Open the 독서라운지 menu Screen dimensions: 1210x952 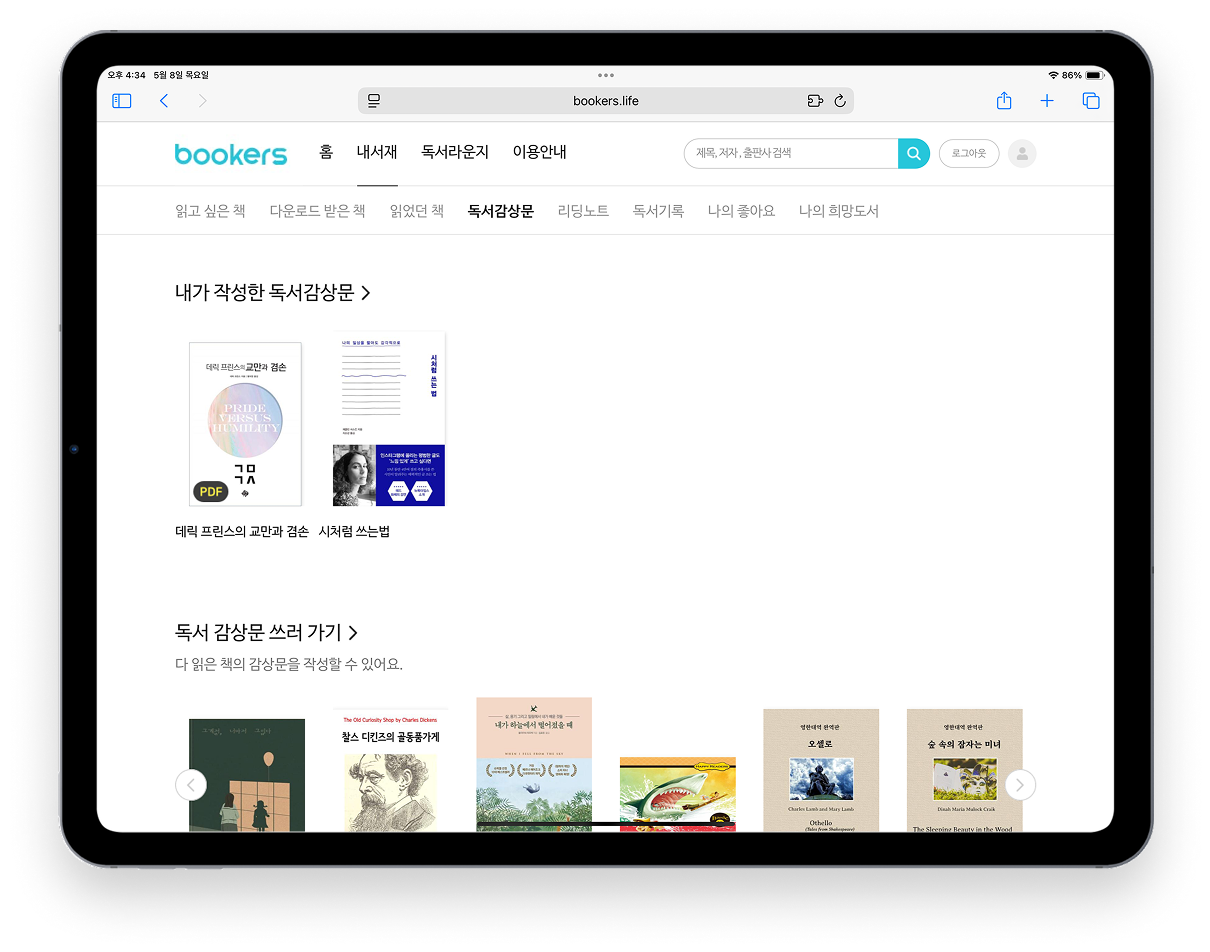click(455, 152)
